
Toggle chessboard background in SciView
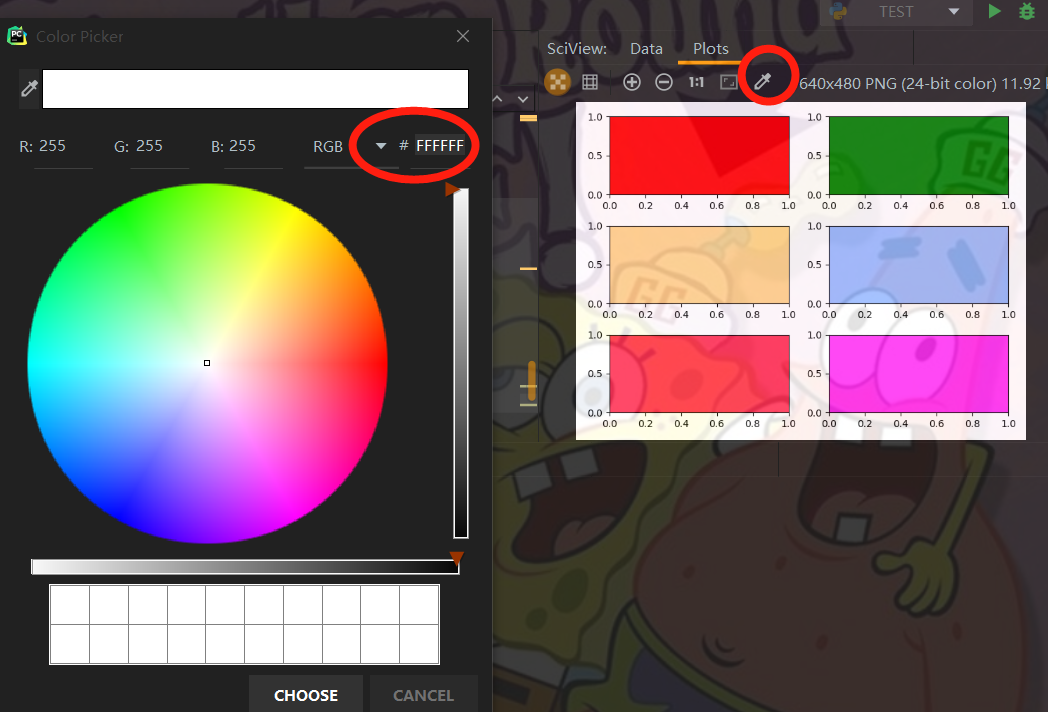pyautogui.click(x=557, y=82)
